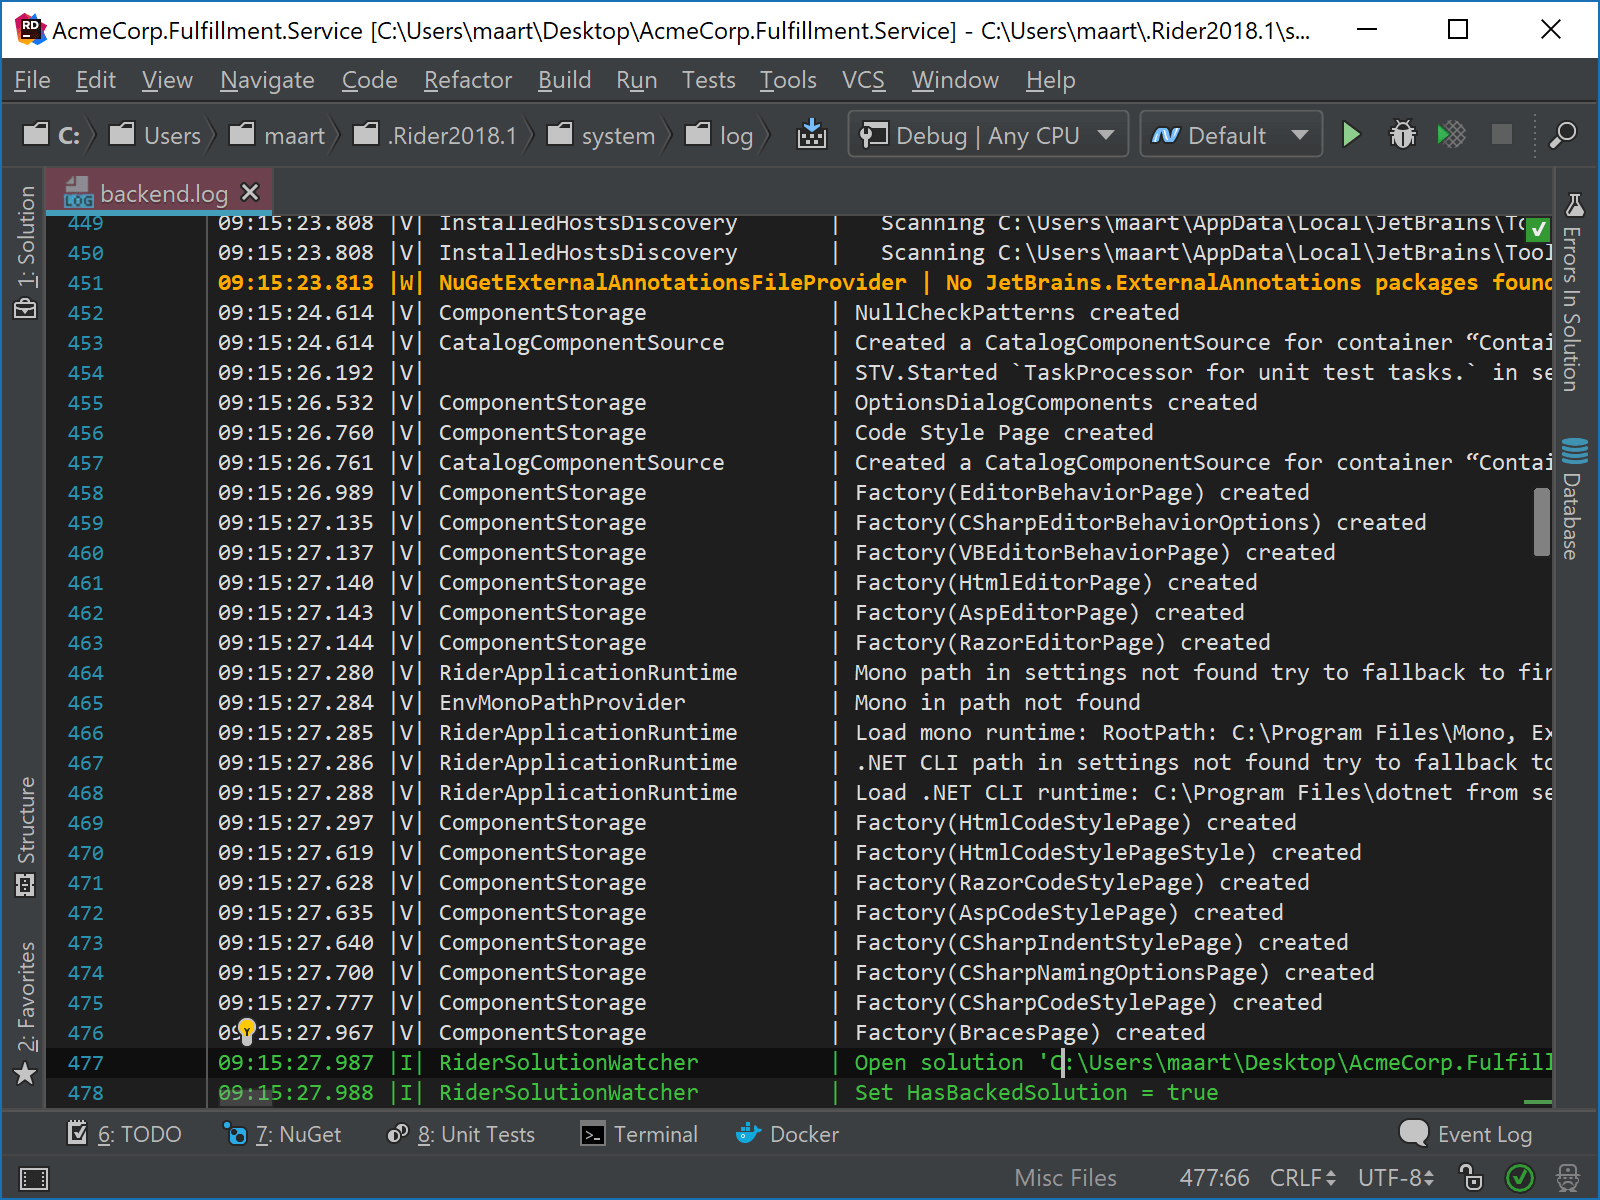
Task: Open the Default run configuration dropdown
Action: [1231, 134]
